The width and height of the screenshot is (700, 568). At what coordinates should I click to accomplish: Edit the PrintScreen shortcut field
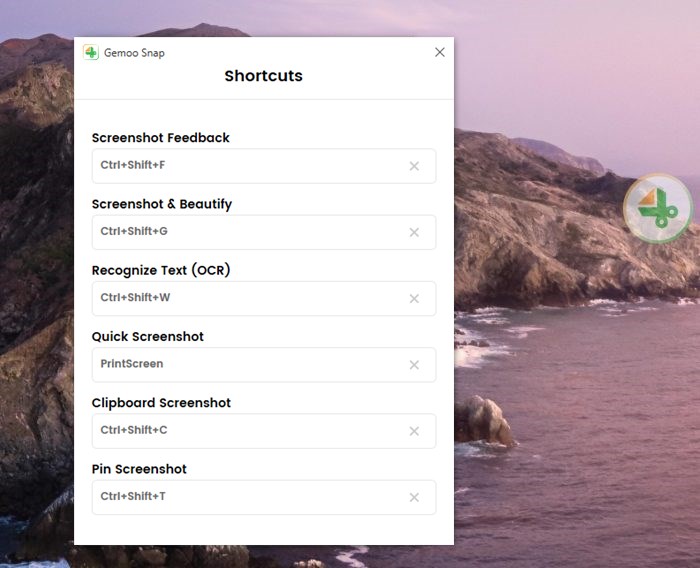pyautogui.click(x=264, y=365)
